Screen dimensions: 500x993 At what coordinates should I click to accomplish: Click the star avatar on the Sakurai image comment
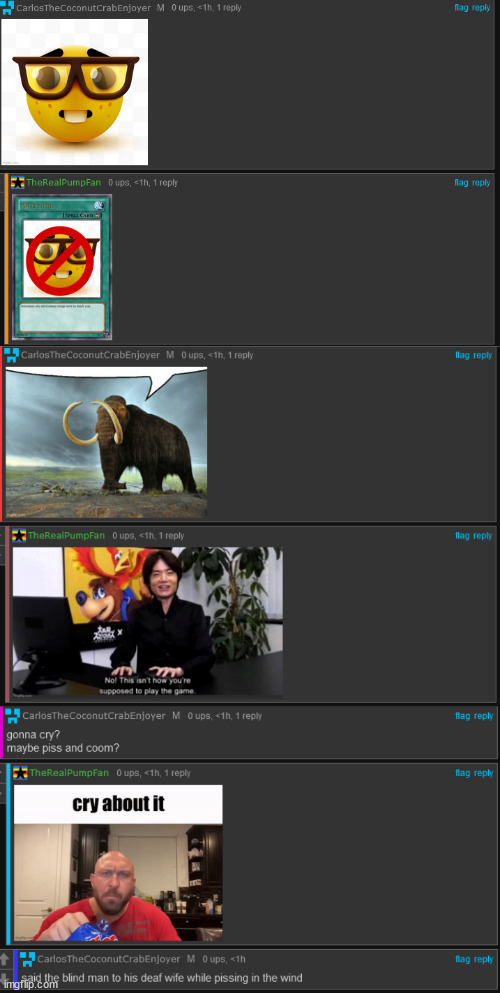click(19, 536)
